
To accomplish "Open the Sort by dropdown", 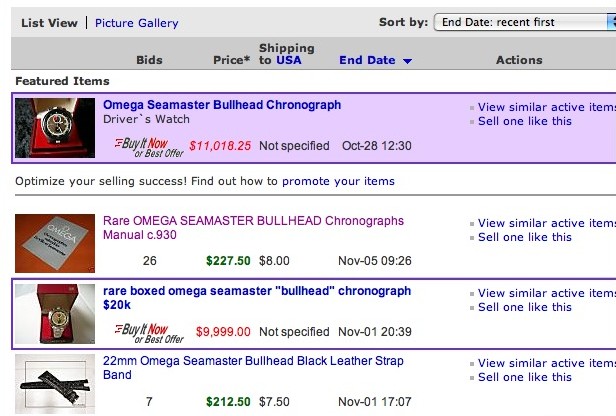I will click(524, 22).
